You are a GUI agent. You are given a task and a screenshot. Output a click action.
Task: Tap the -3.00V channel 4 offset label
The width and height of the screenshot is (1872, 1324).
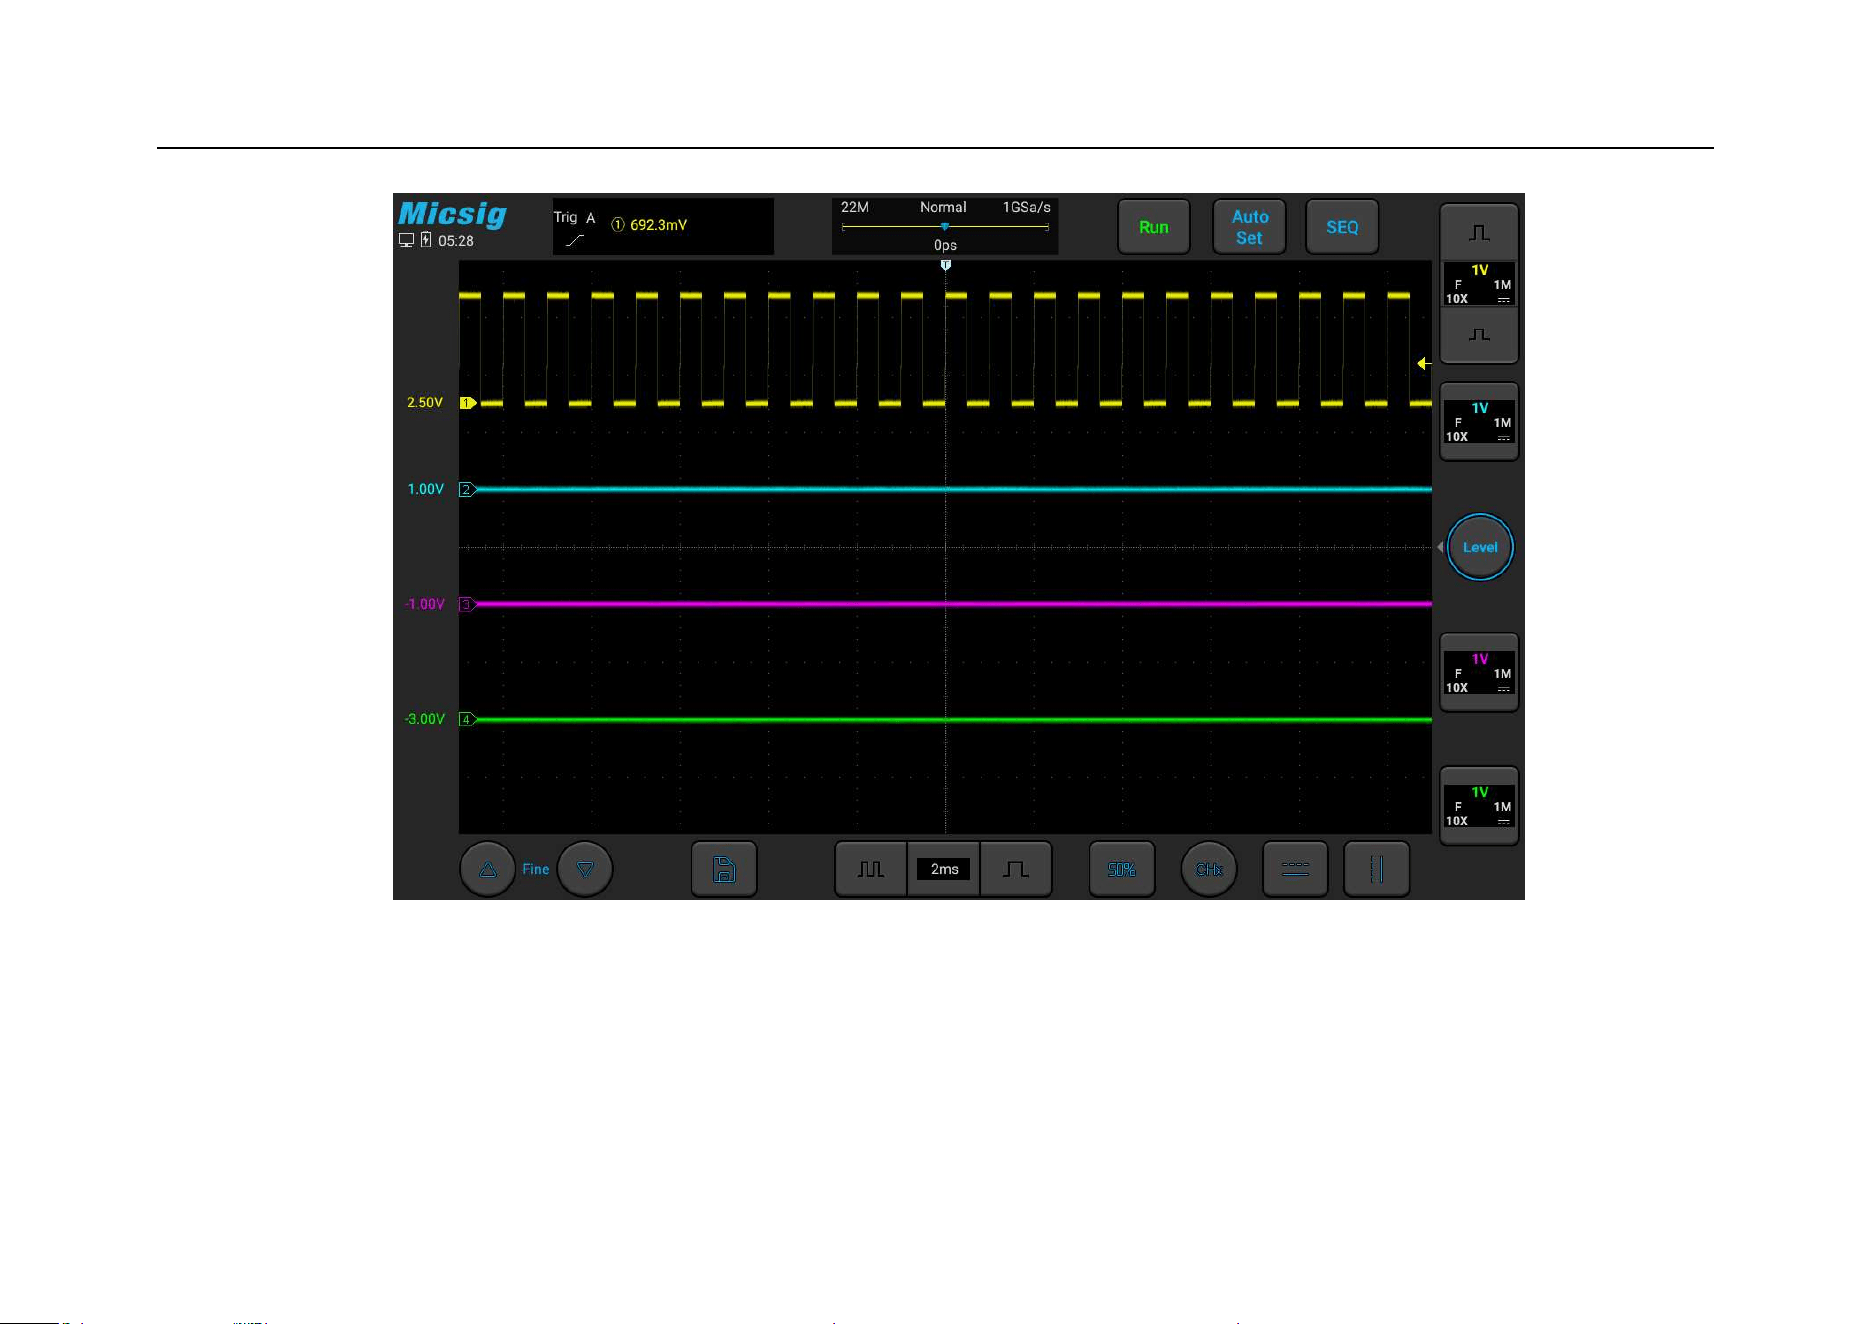(424, 719)
